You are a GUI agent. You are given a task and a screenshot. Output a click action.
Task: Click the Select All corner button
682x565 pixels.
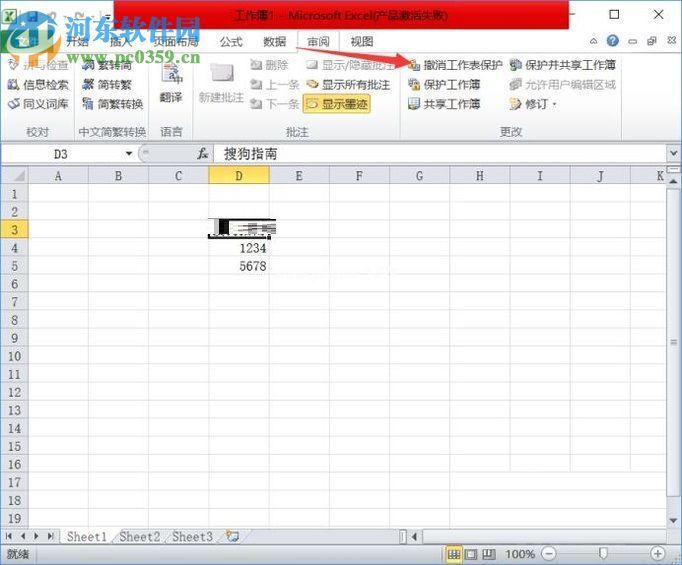tap(15, 176)
